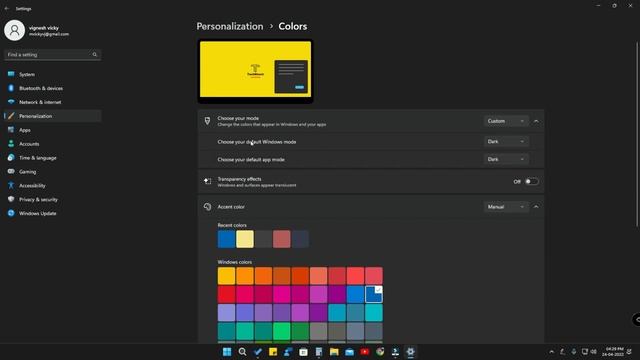
Task: Open Time & language settings
Action: (x=52, y=158)
